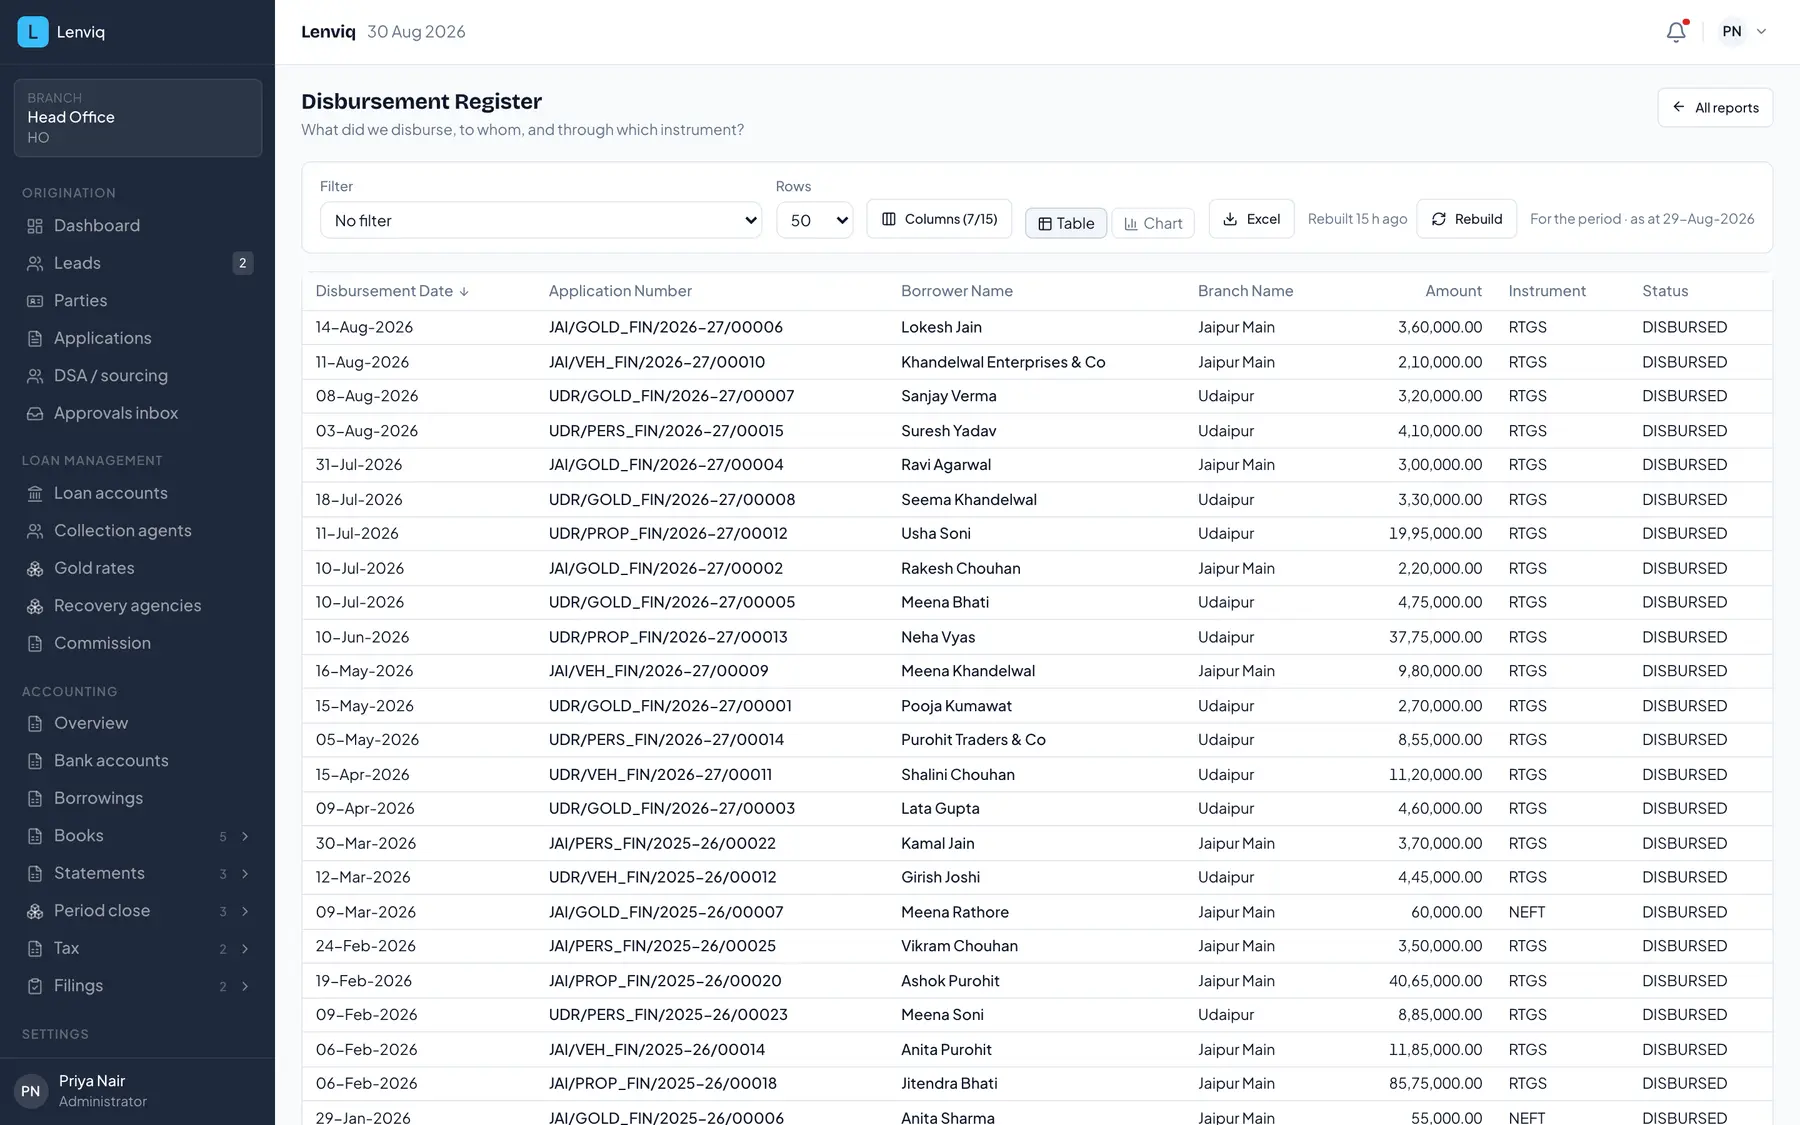Switch to Chart view
Screen dimensions: 1800x1125
pyautogui.click(x=1153, y=223)
